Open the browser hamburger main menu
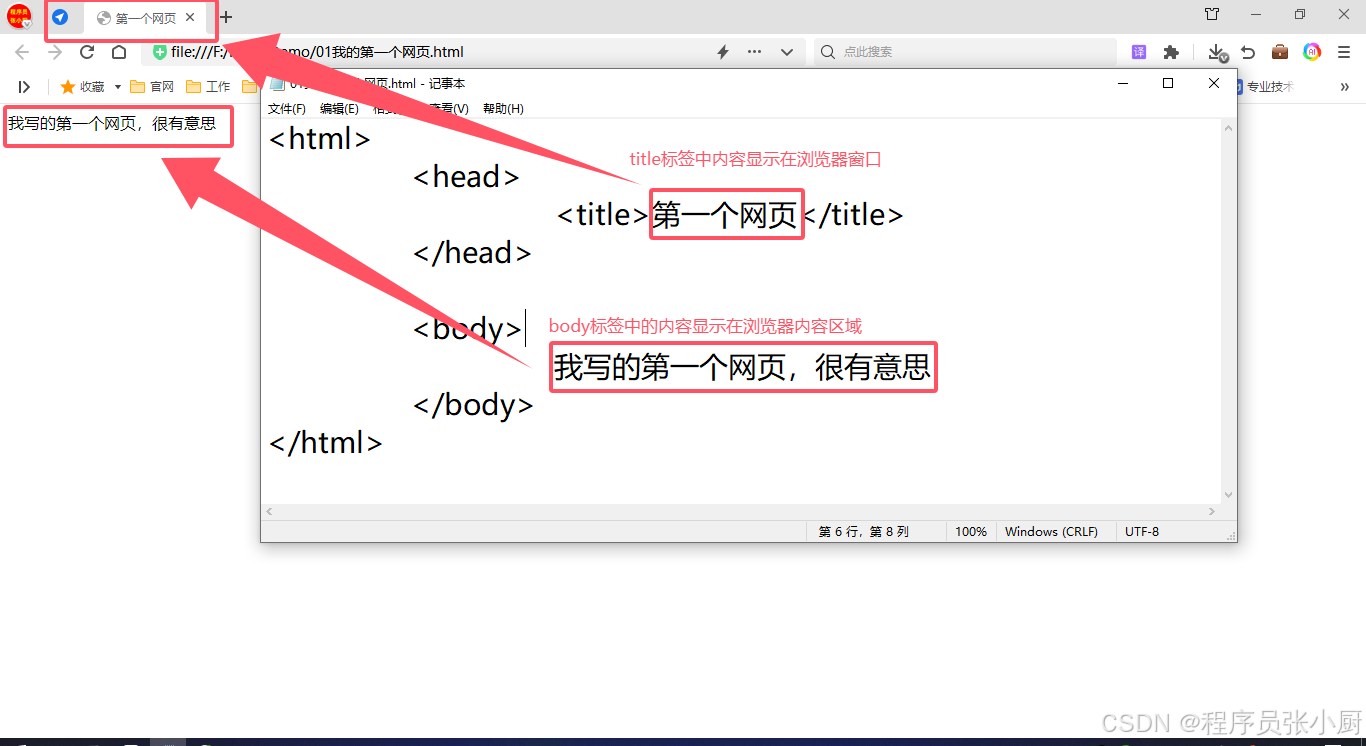Screen dimensions: 1366x746 (1345, 52)
